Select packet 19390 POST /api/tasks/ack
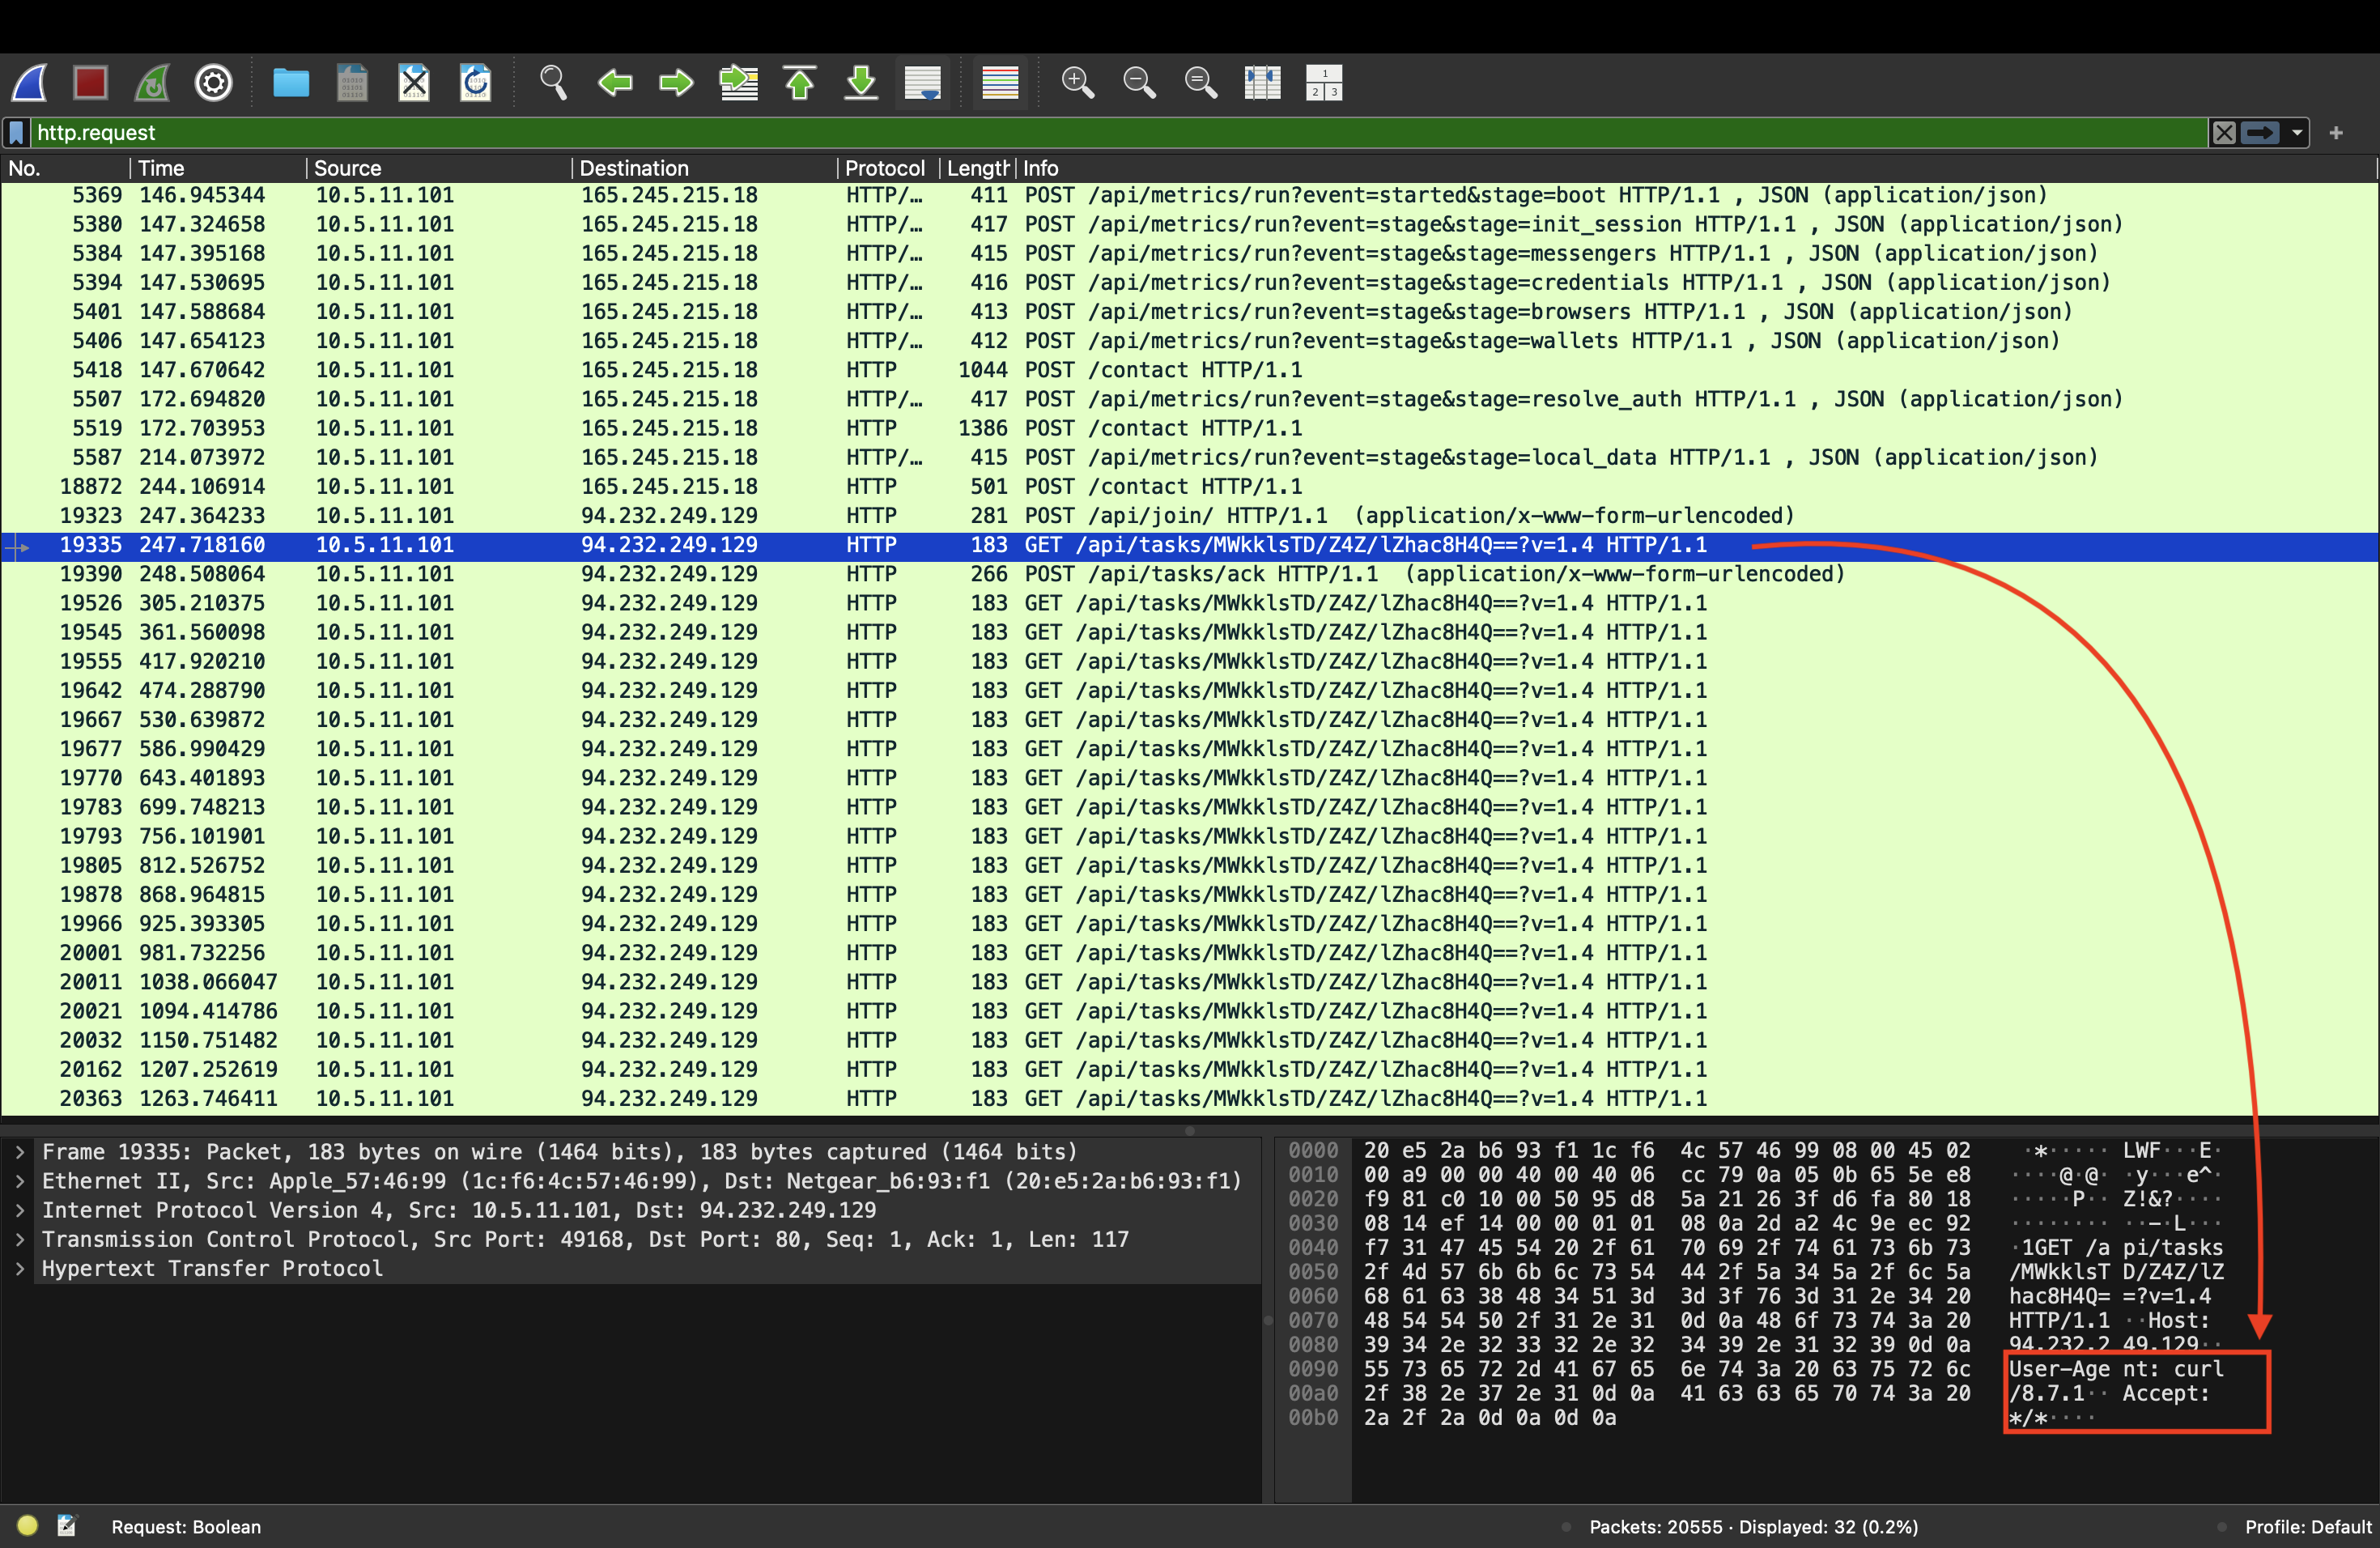 click(x=1189, y=574)
